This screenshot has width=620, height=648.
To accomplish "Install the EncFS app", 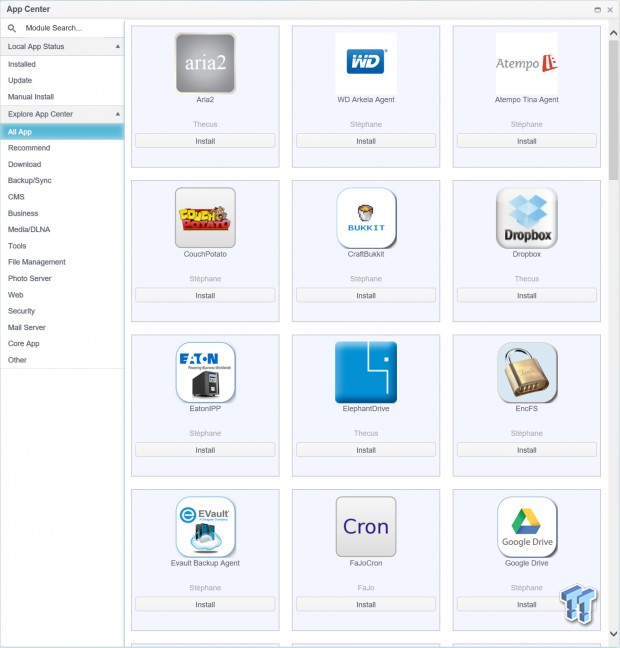I will pyautogui.click(x=527, y=450).
